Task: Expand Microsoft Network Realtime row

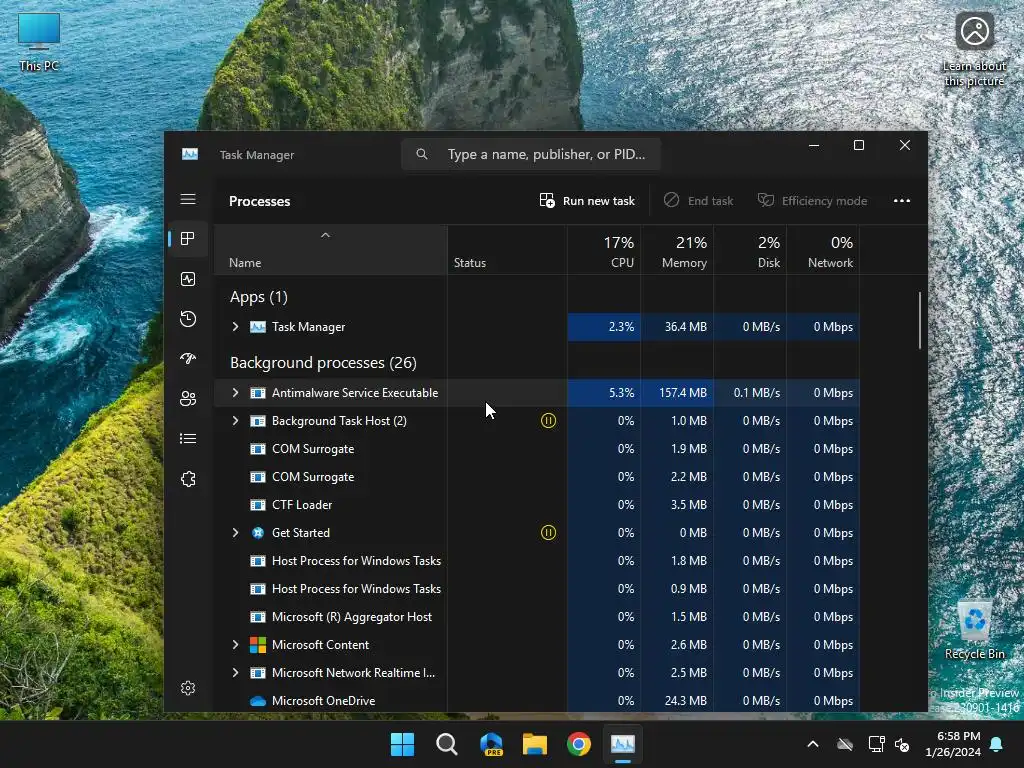Action: pyautogui.click(x=236, y=673)
